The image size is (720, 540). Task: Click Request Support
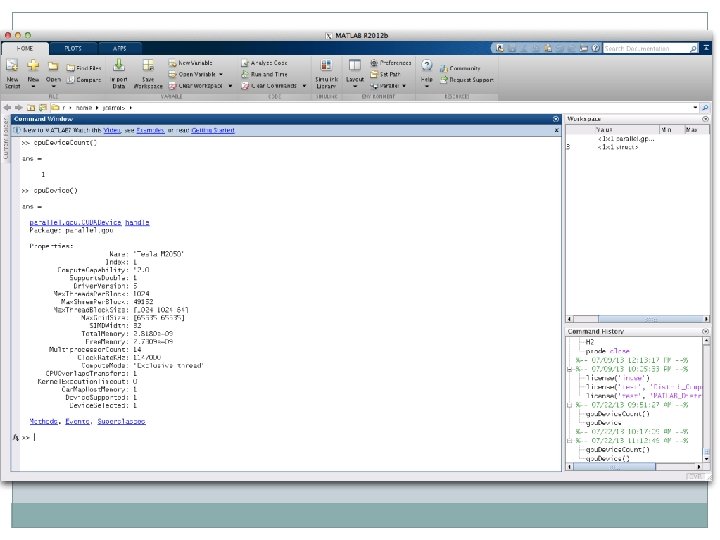point(467,80)
